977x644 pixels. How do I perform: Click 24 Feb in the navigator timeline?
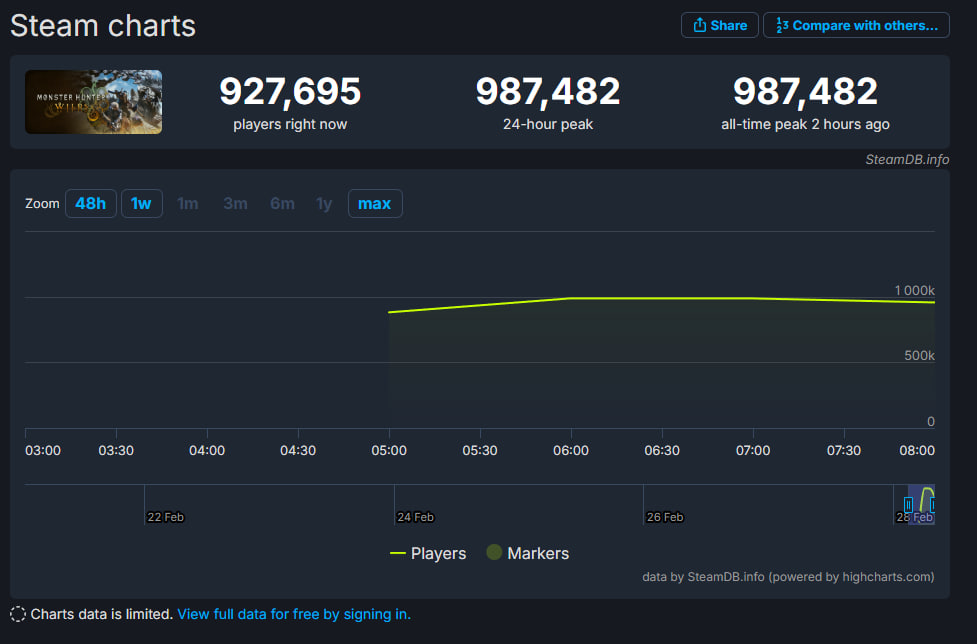pyautogui.click(x=415, y=517)
